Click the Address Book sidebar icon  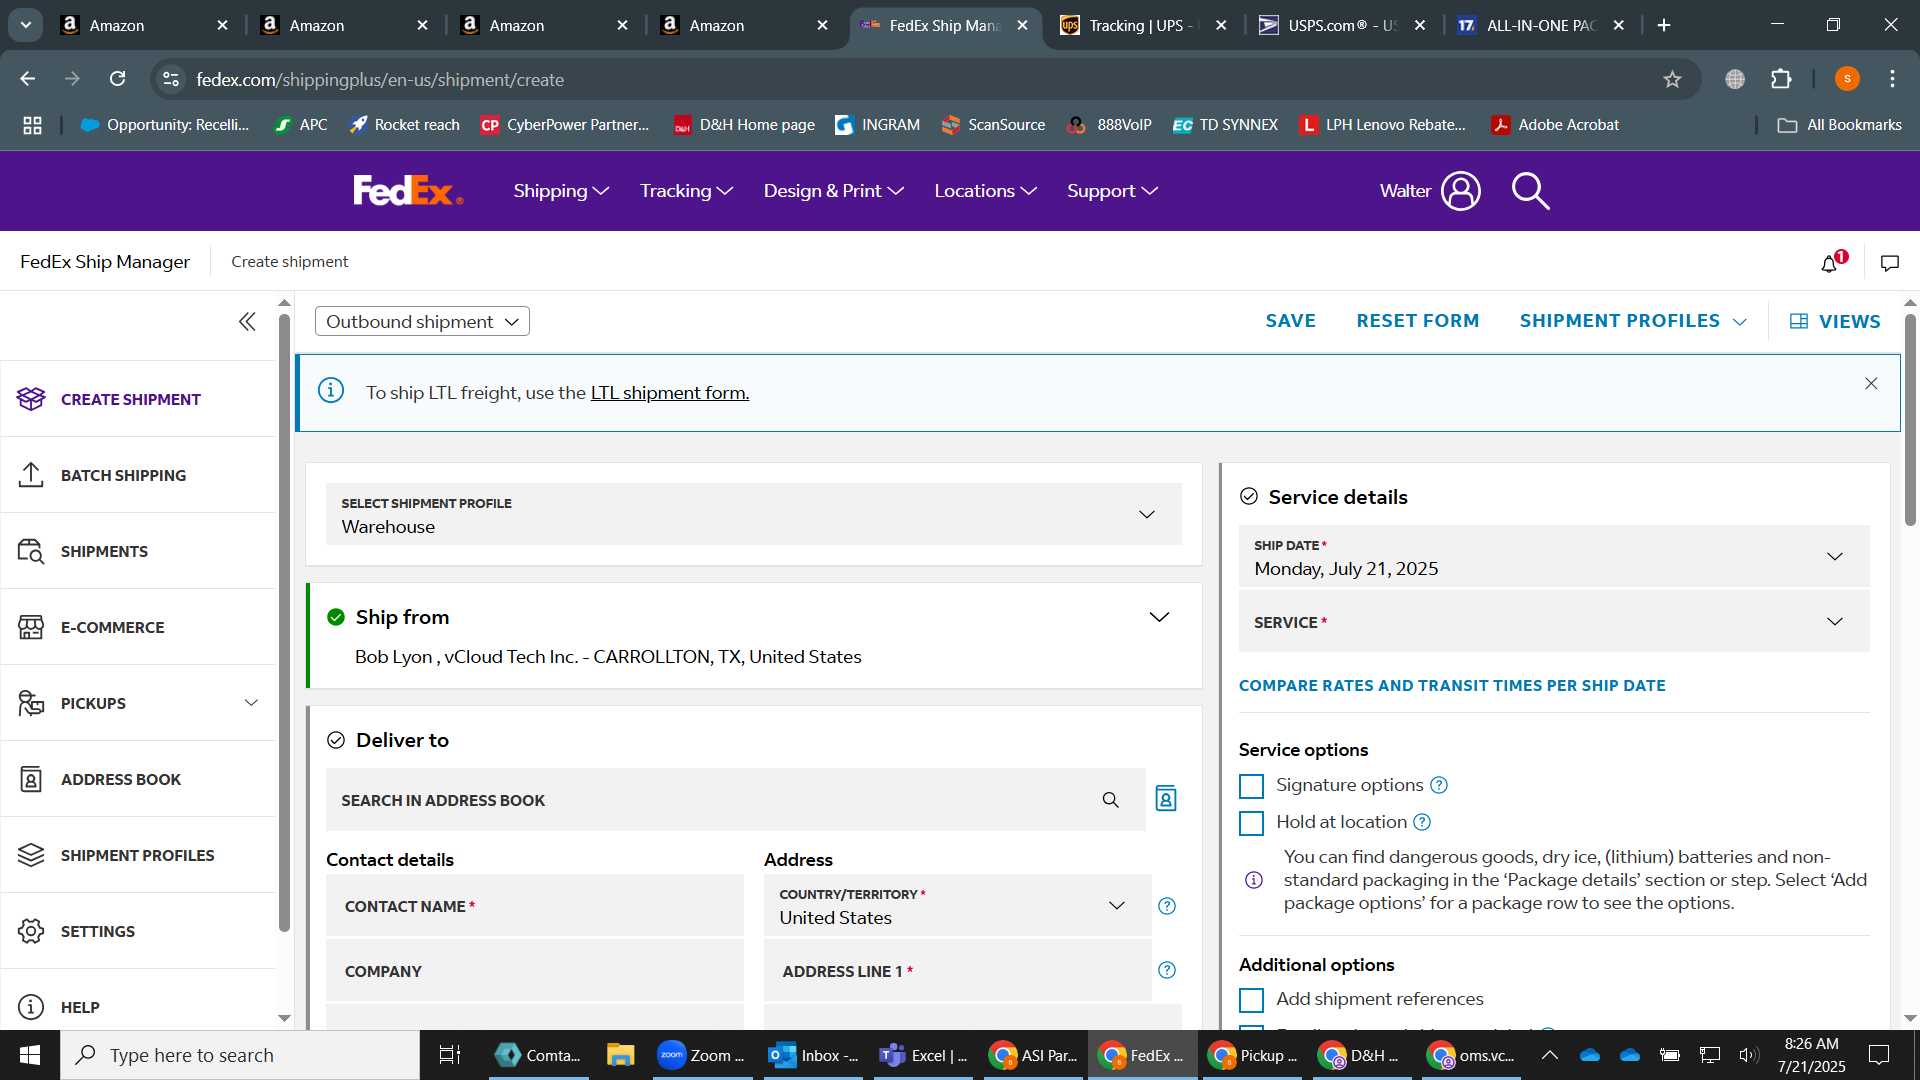click(x=31, y=779)
